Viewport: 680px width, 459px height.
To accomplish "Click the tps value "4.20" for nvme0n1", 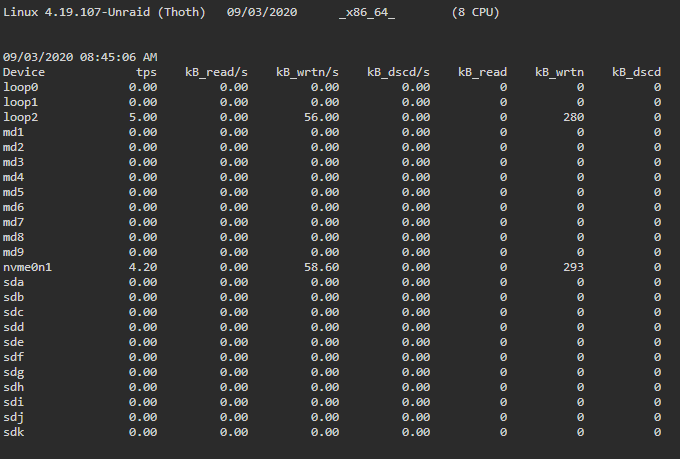I will (x=143, y=267).
